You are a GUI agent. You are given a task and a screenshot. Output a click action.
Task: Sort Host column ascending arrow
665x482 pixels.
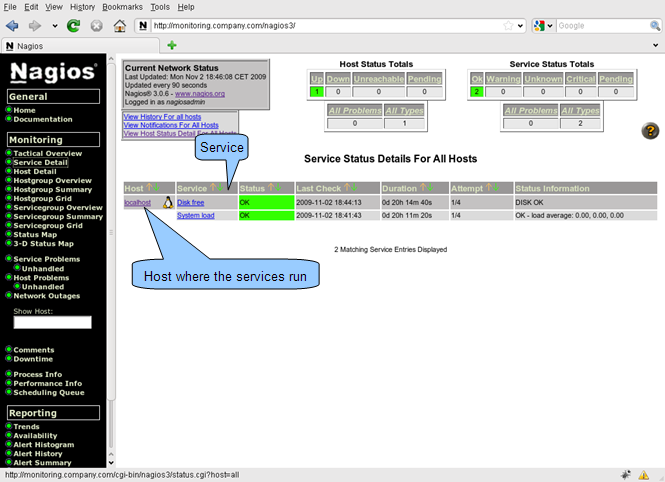click(149, 187)
